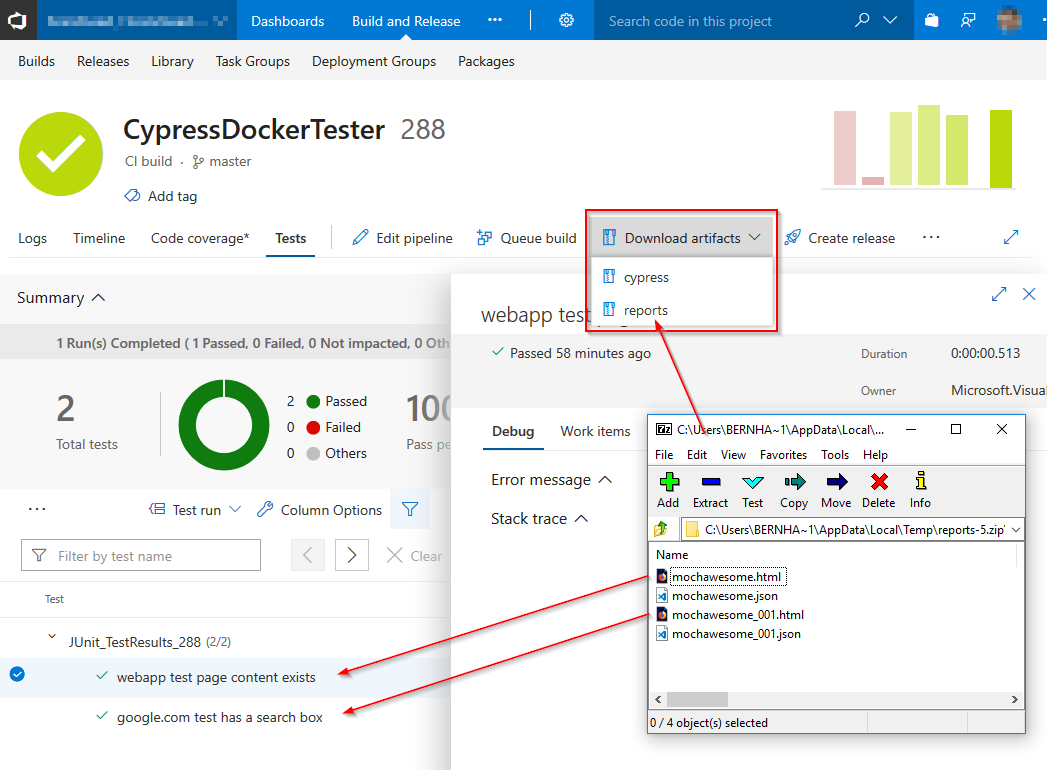
Task: Click the Clear filter button
Action: click(414, 556)
